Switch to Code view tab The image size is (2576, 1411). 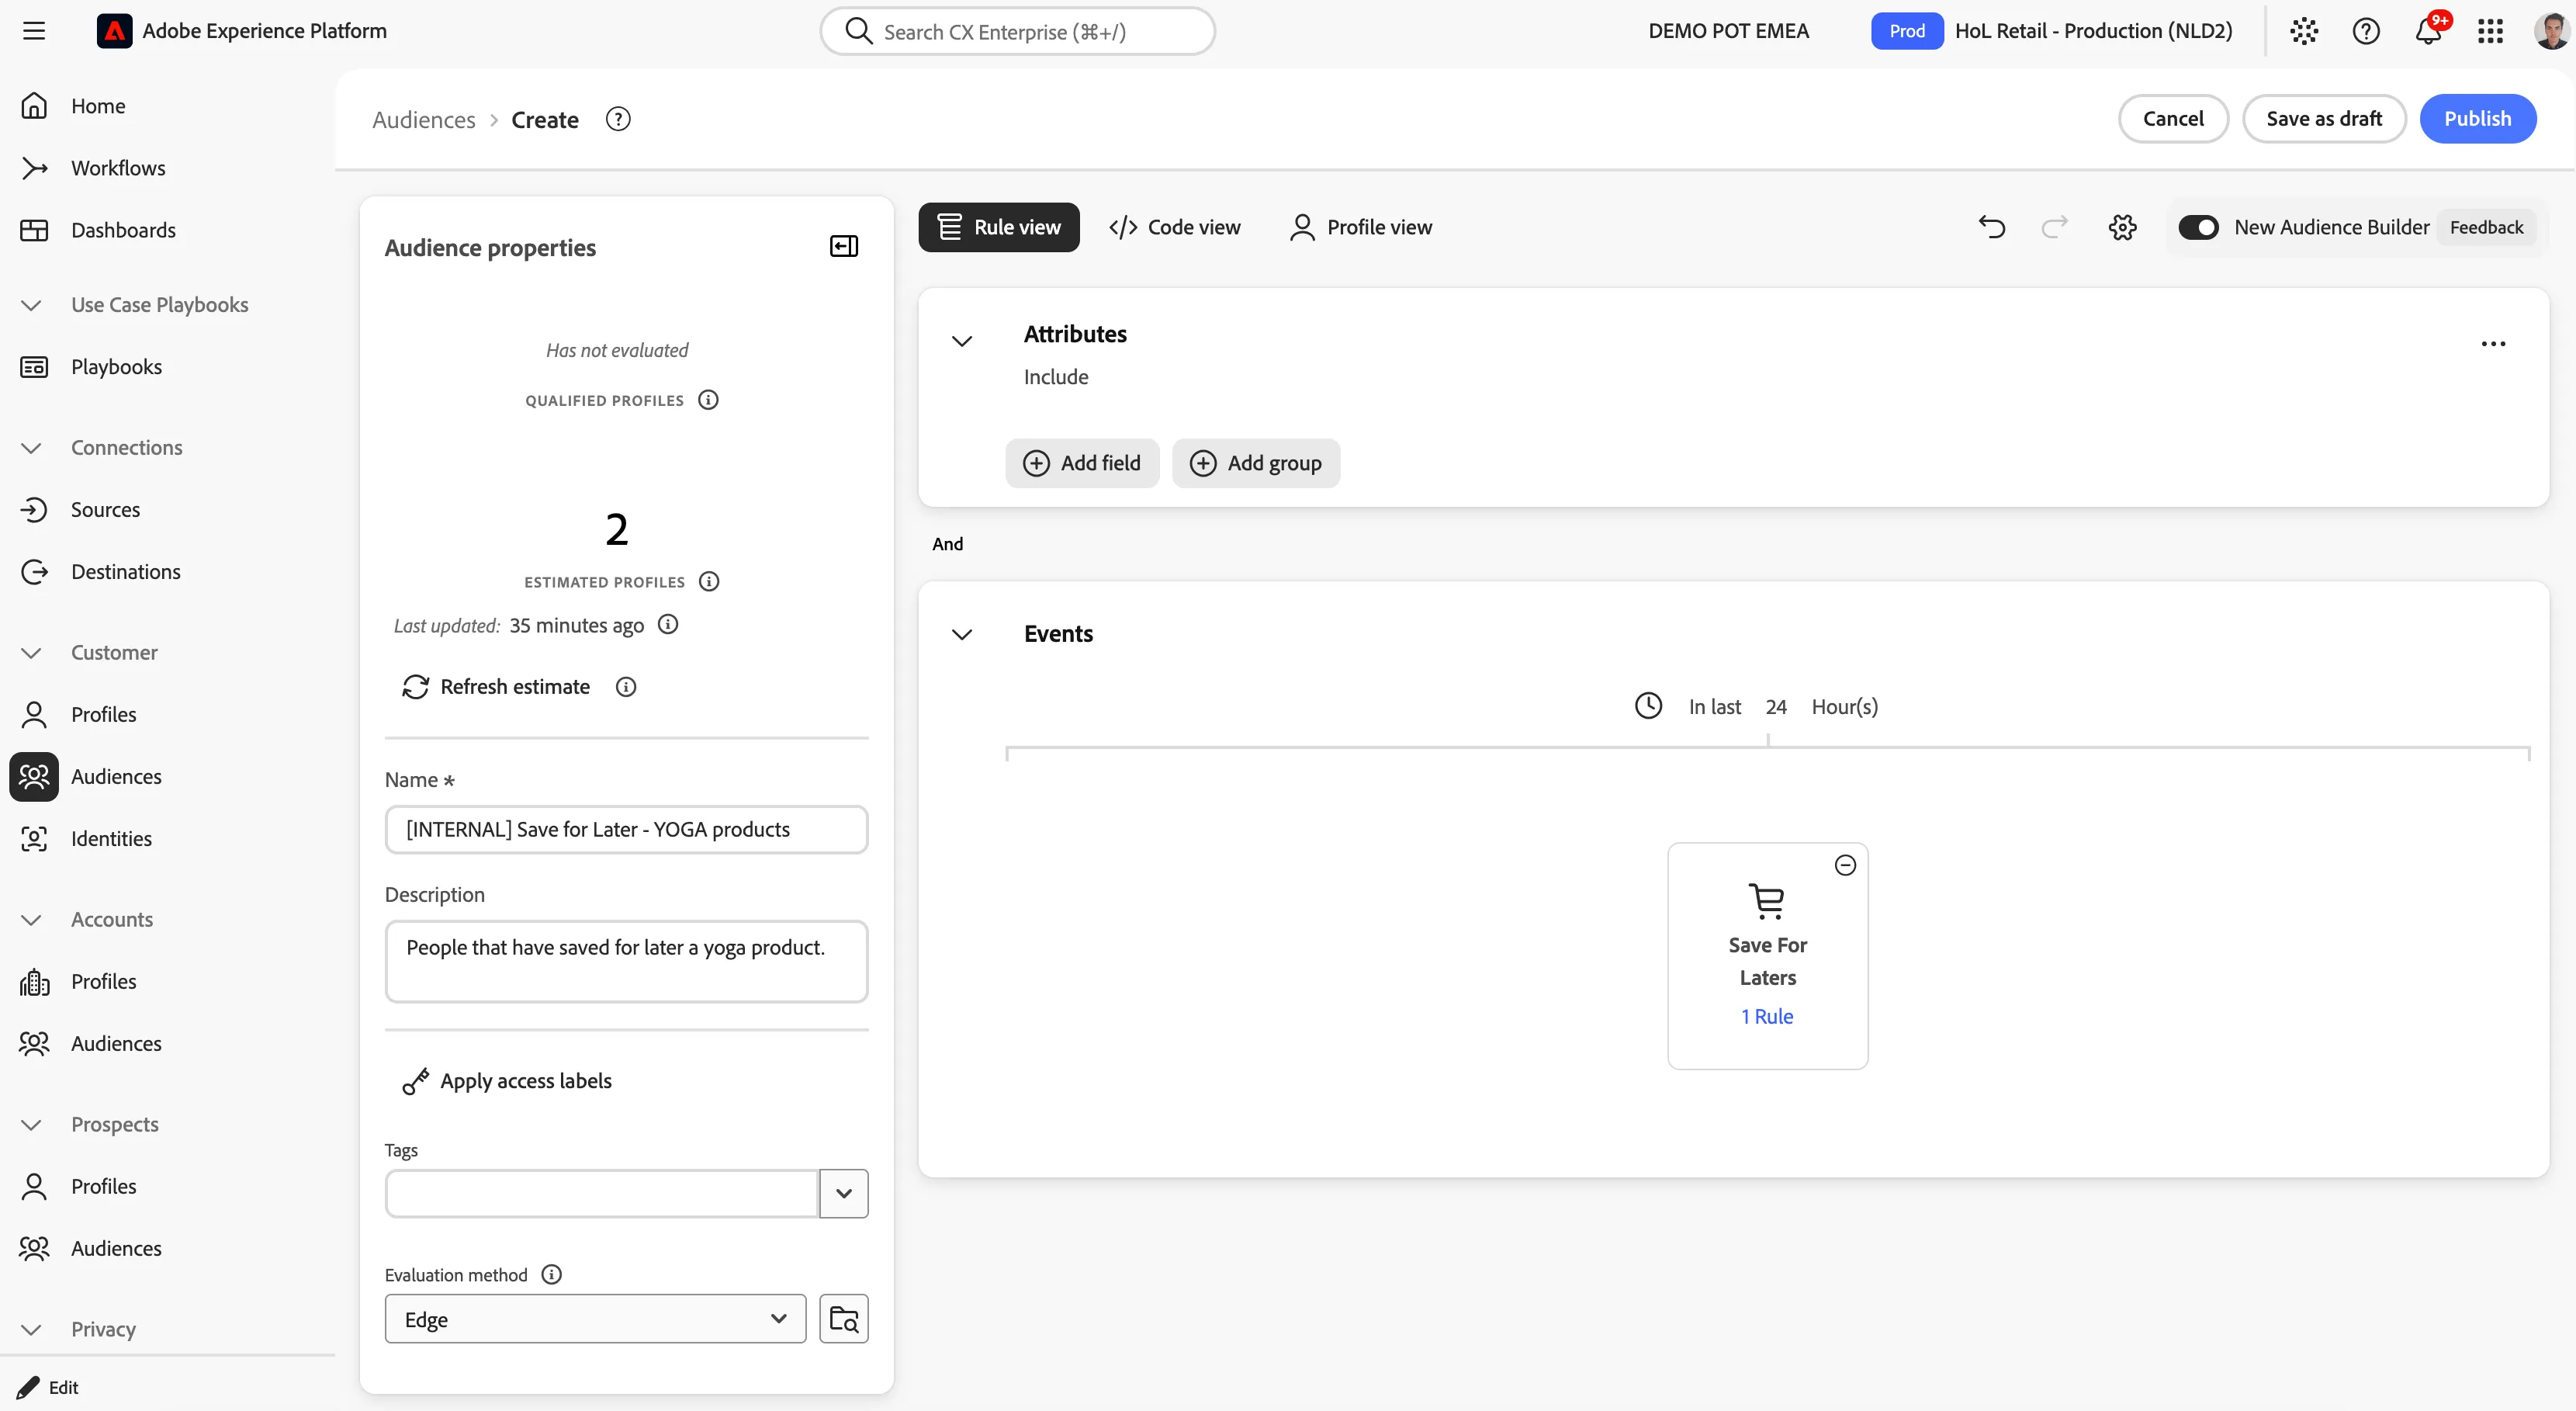[1174, 227]
